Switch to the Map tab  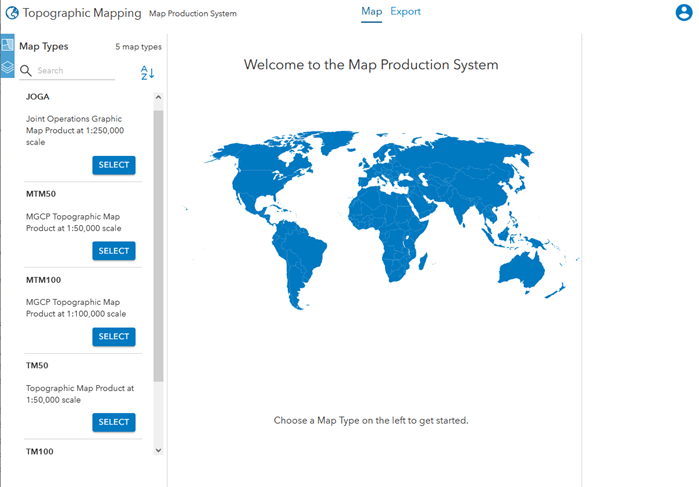point(371,12)
